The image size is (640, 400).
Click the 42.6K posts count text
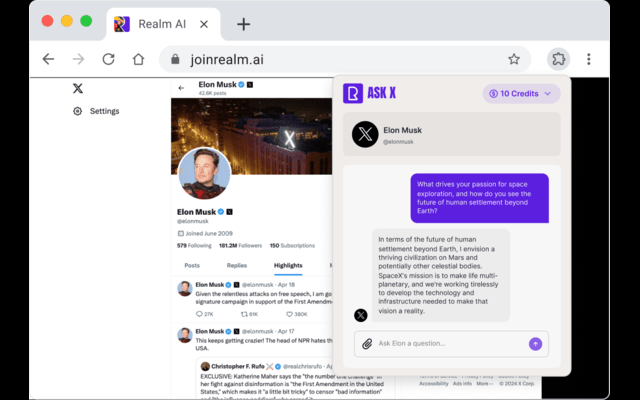click(212, 93)
